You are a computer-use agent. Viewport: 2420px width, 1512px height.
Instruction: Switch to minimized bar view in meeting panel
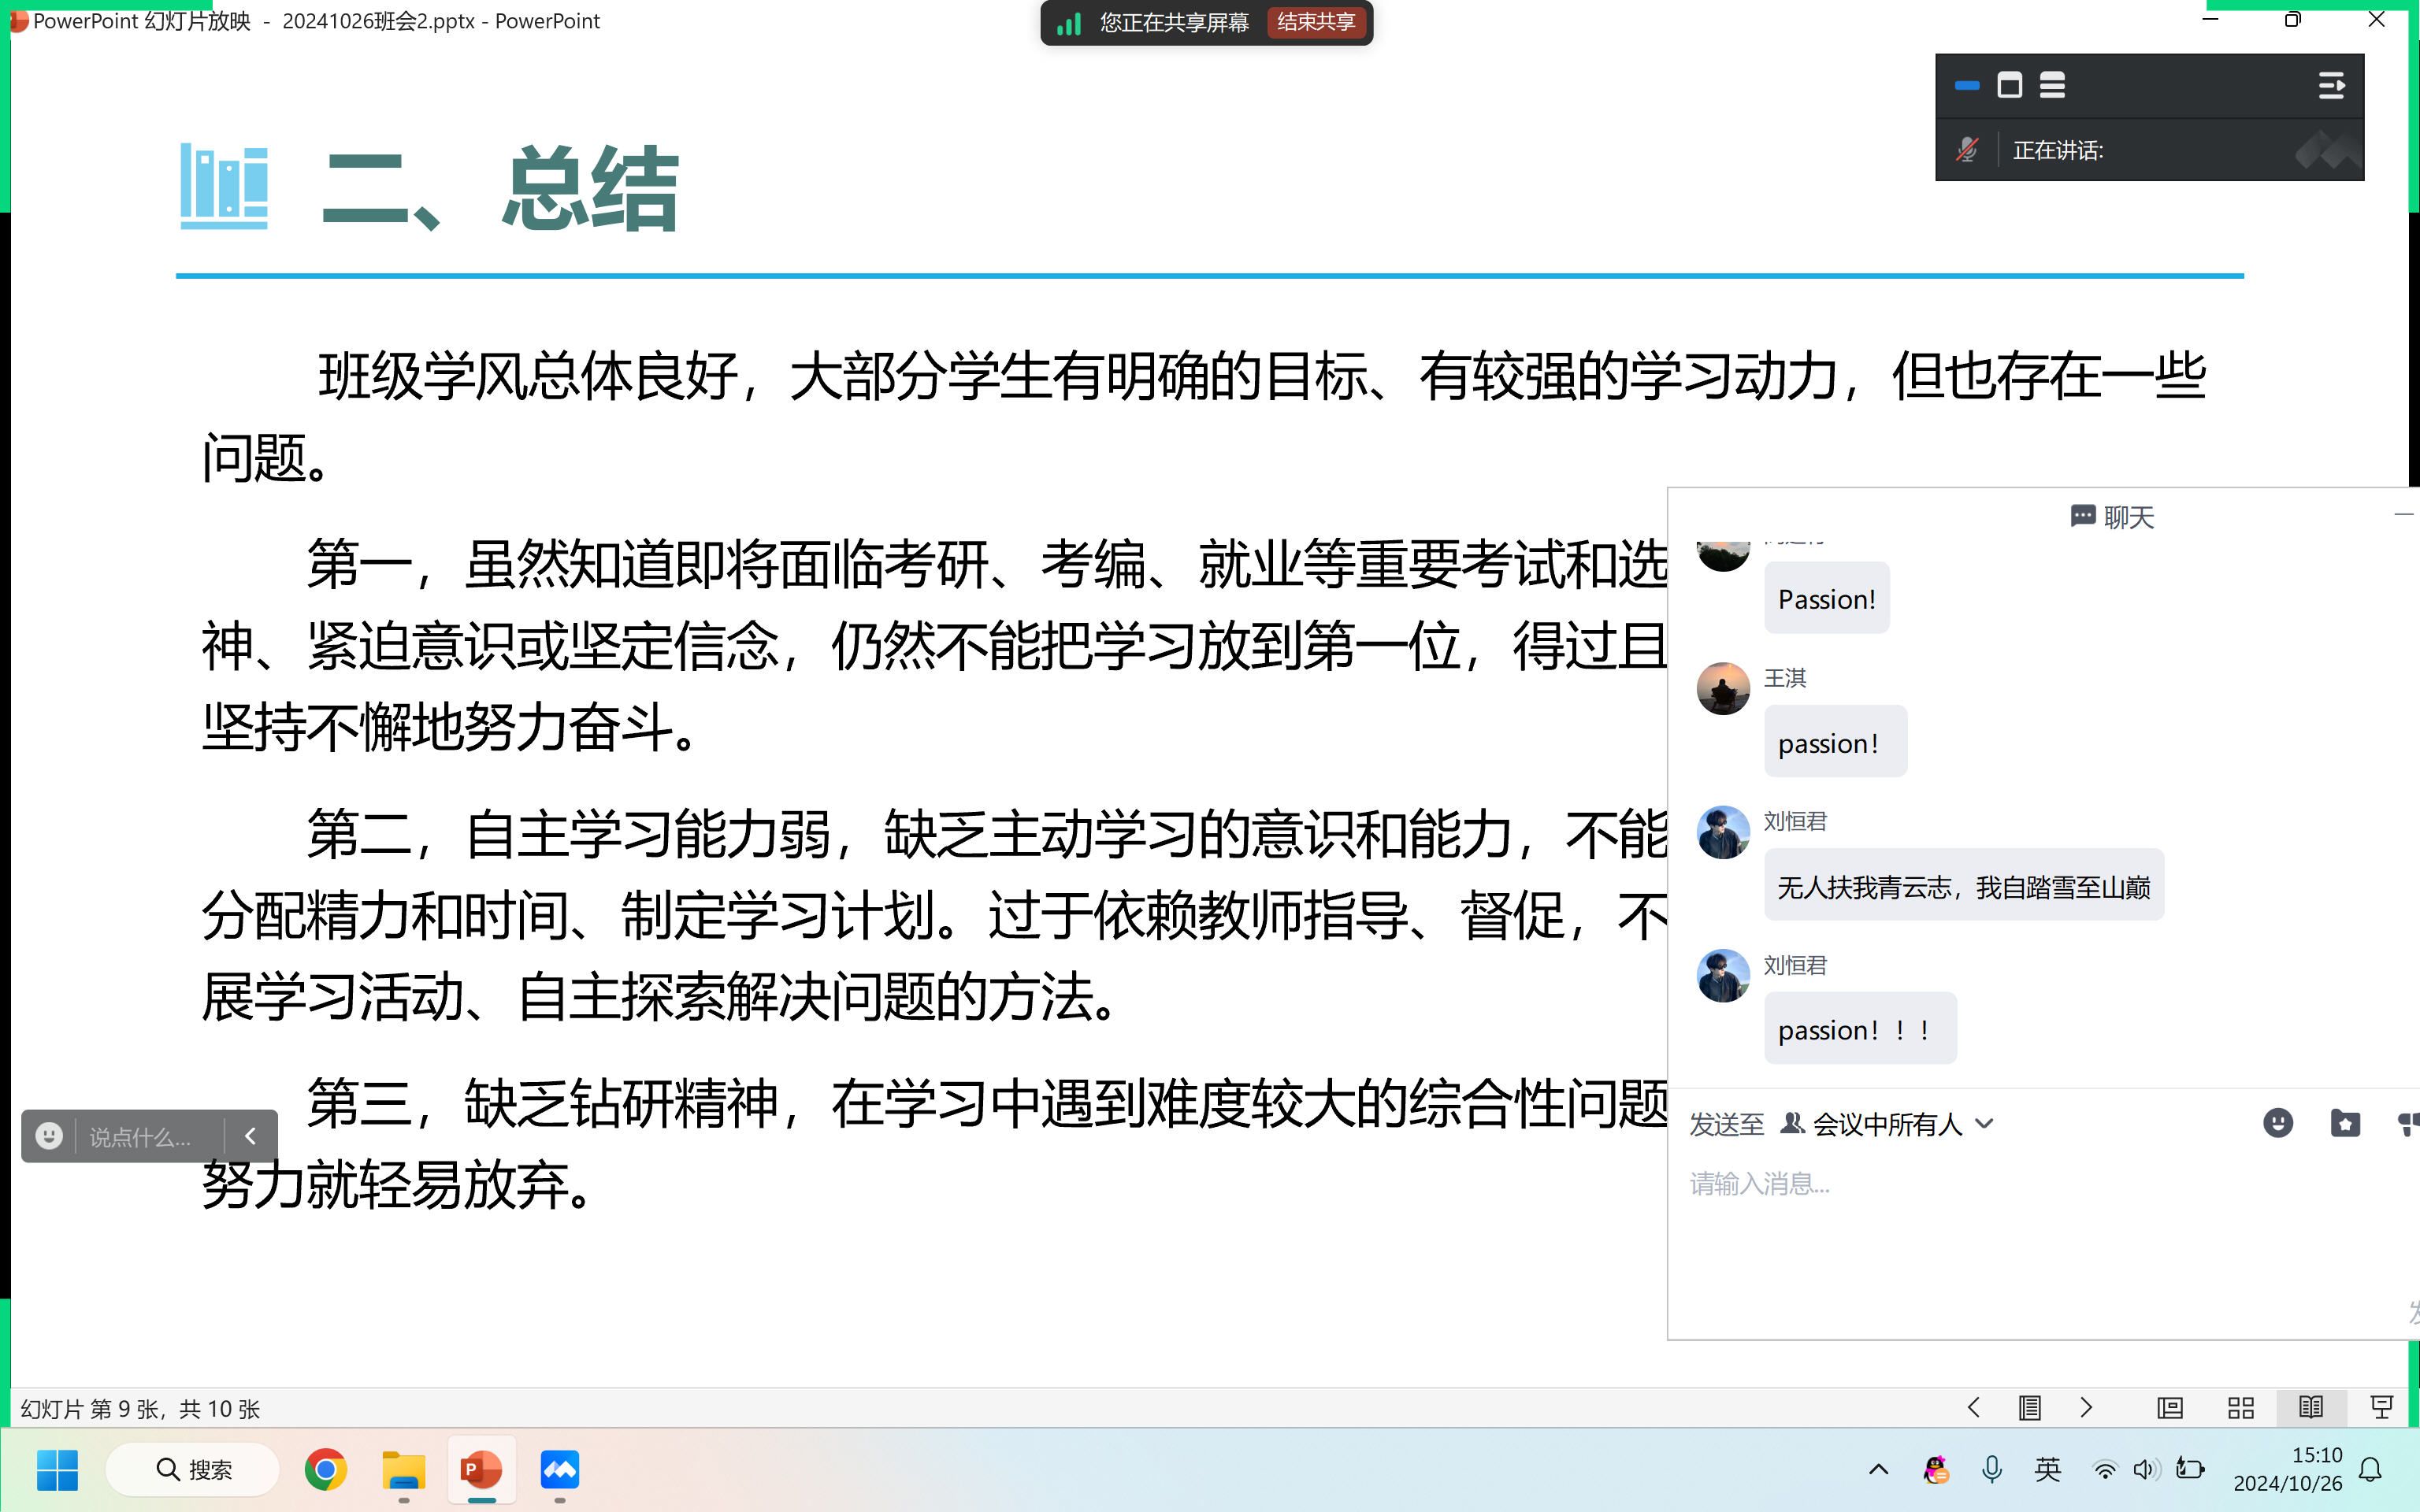pyautogui.click(x=1966, y=86)
